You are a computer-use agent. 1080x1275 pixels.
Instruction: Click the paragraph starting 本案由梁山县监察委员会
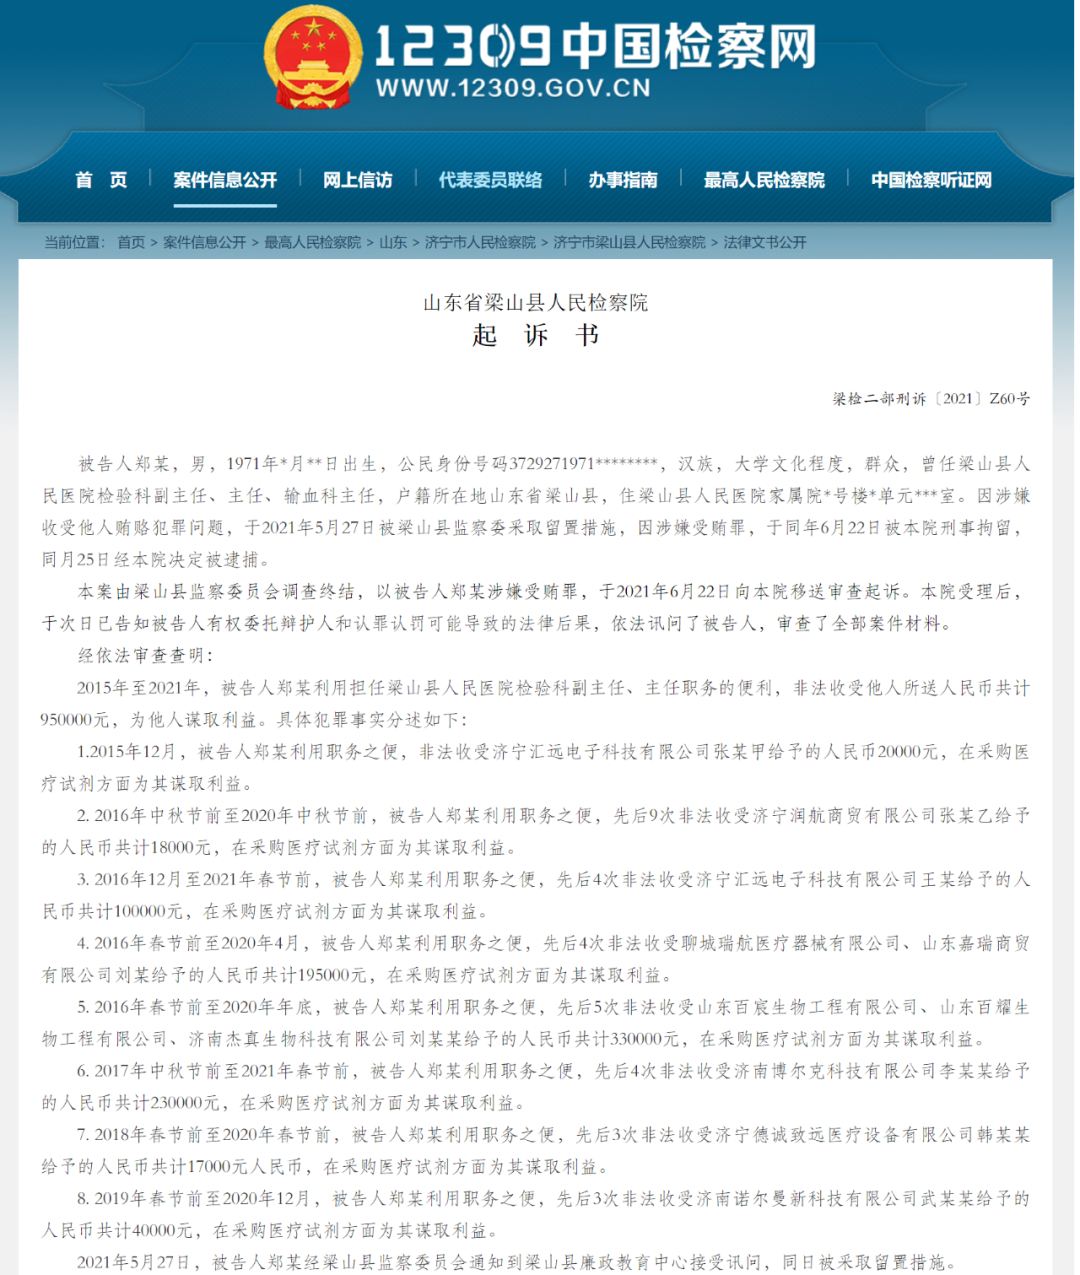pos(535,607)
